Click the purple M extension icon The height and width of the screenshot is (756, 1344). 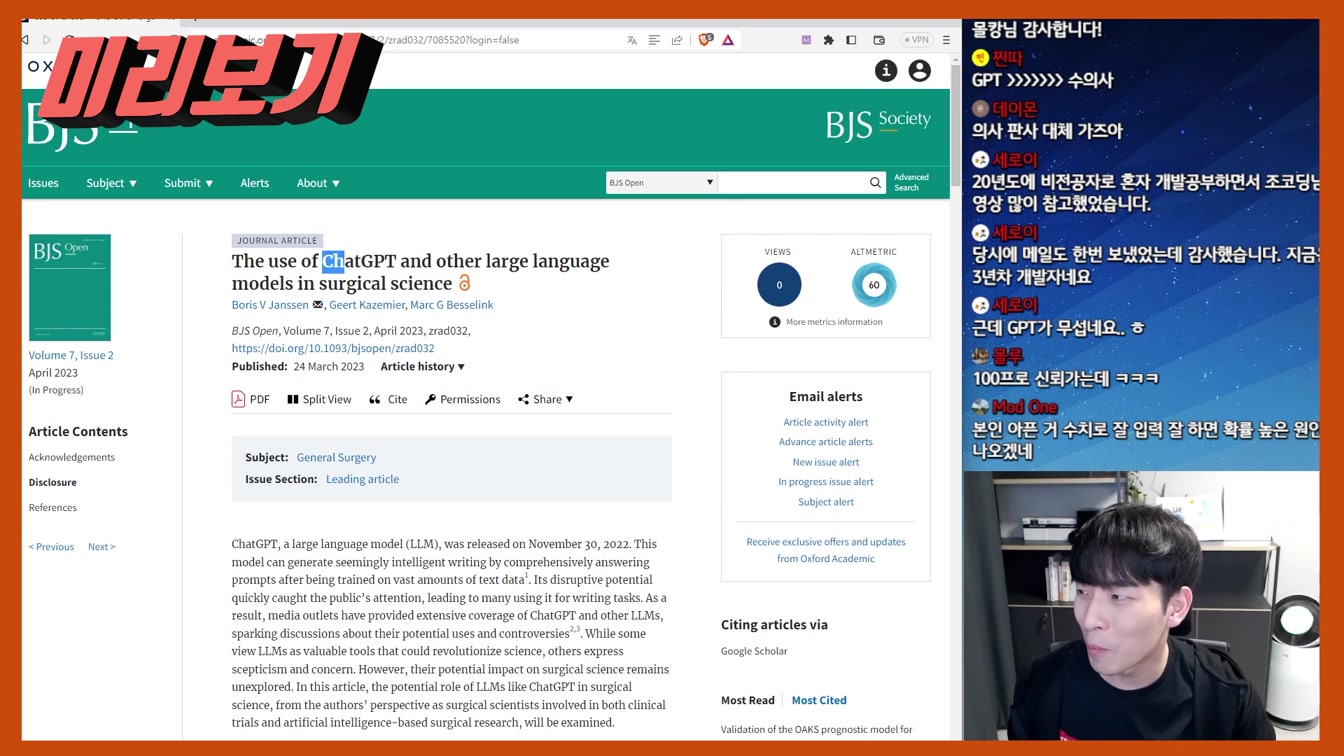point(806,40)
